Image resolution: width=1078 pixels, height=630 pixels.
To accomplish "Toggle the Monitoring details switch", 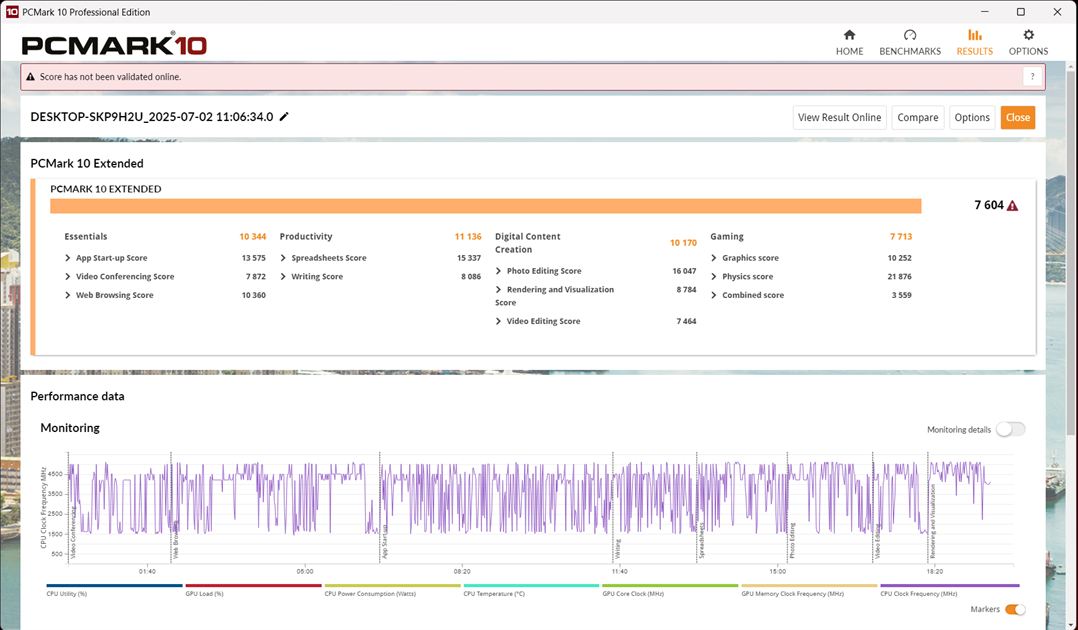I will pos(1010,429).
